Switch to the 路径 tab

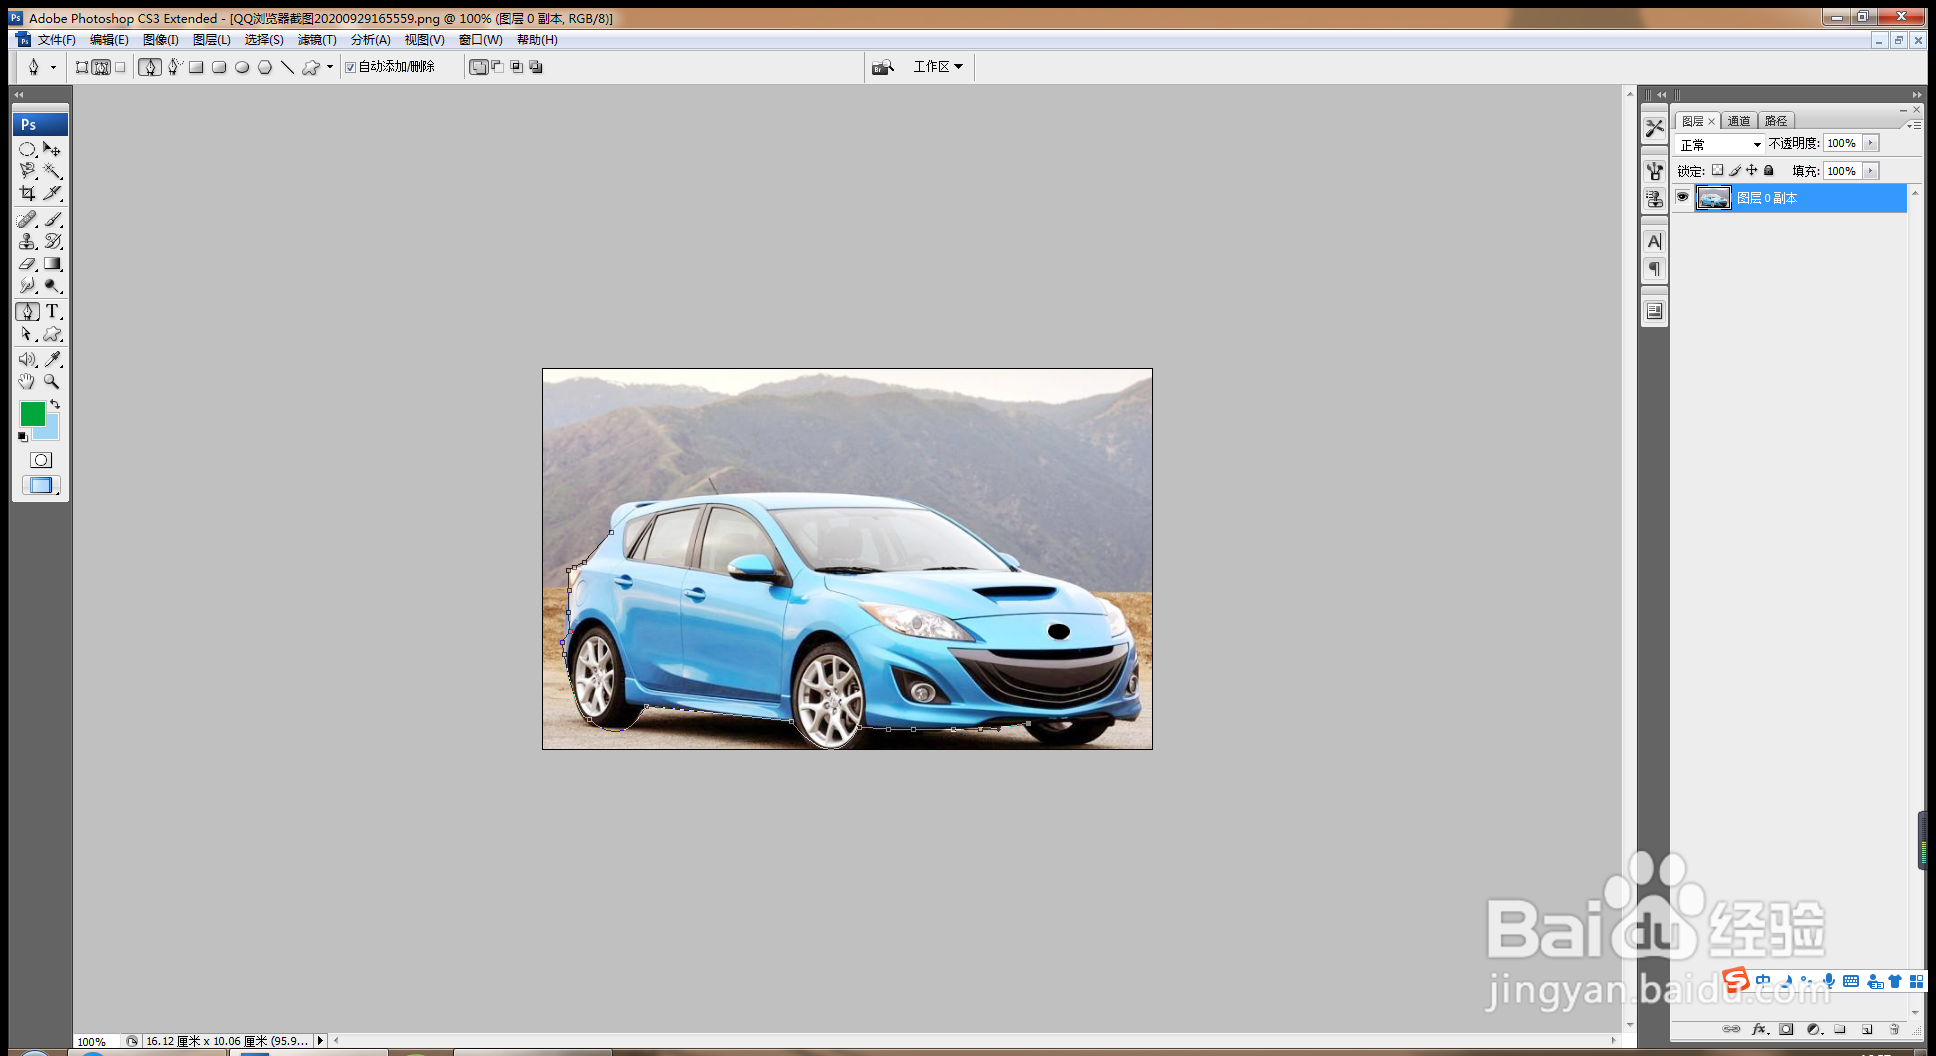(x=1776, y=121)
